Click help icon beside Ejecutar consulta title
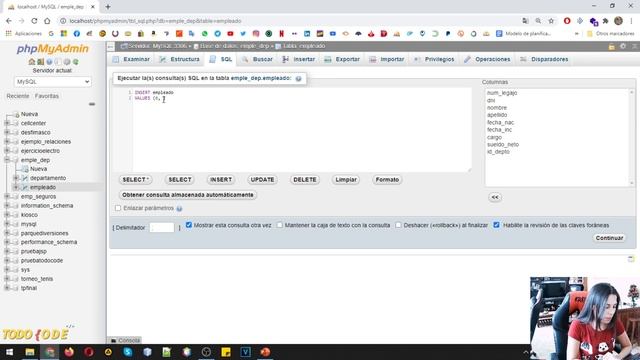The height and width of the screenshot is (360, 640). click(298, 79)
